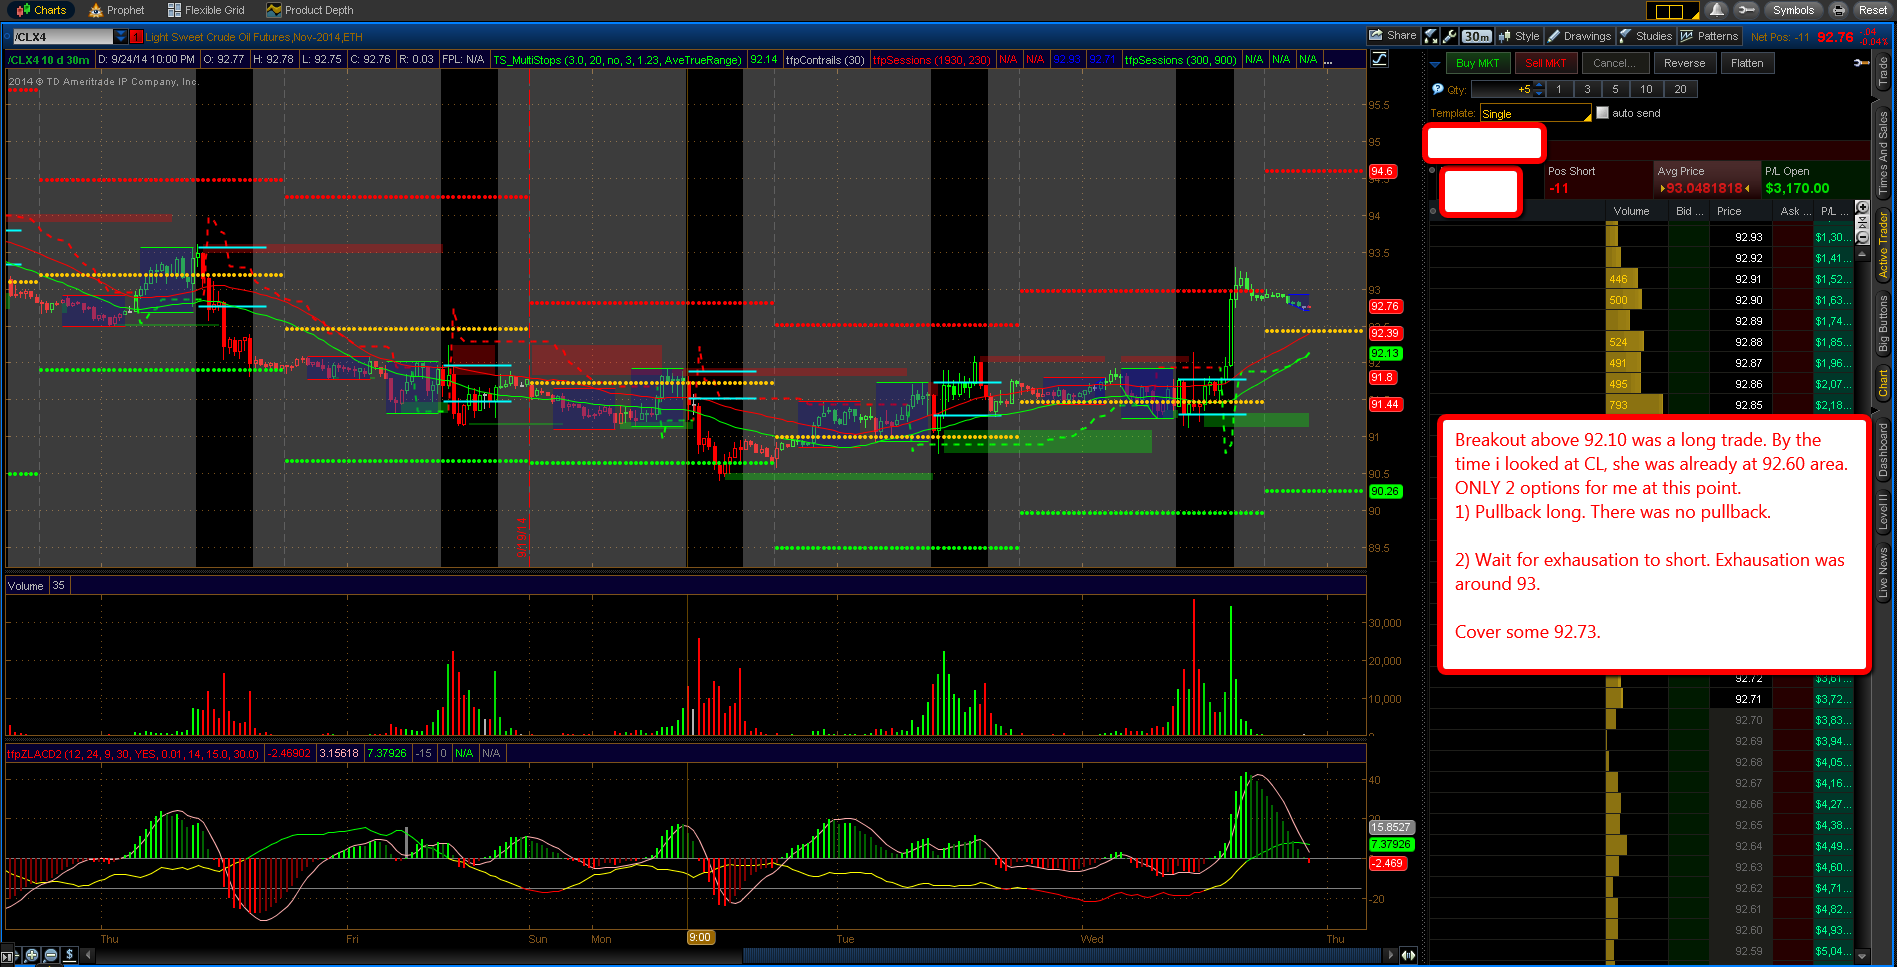Click the printer icon
The image size is (1897, 967).
(x=1838, y=10)
